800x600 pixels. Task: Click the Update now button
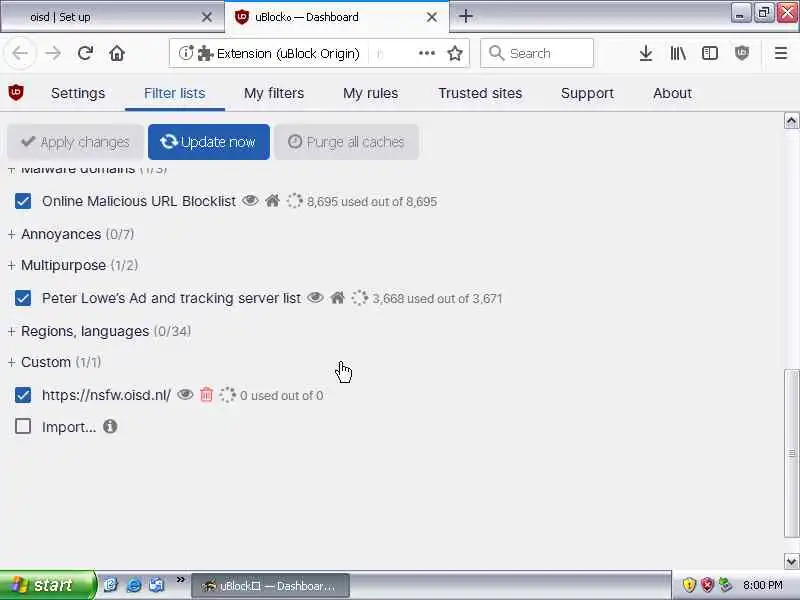click(209, 142)
